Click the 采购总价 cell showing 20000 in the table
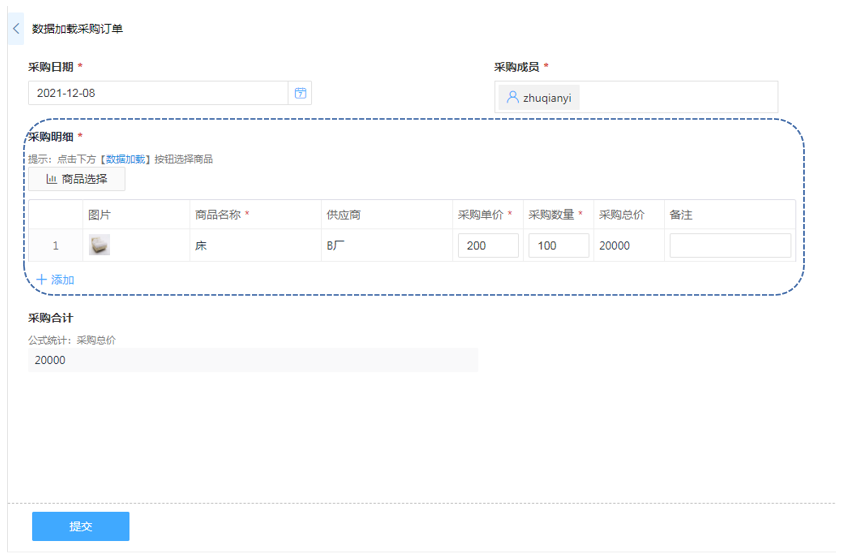Screen dimensions: 867x559 tap(614, 245)
